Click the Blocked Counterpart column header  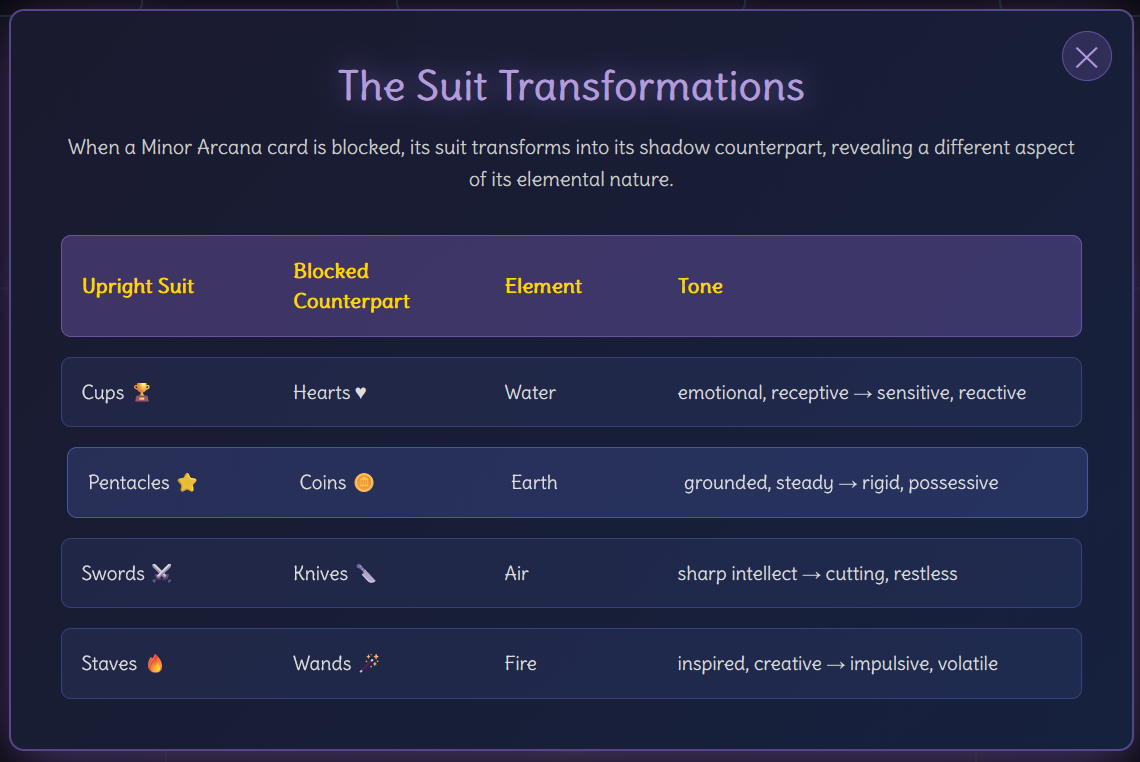tap(351, 286)
